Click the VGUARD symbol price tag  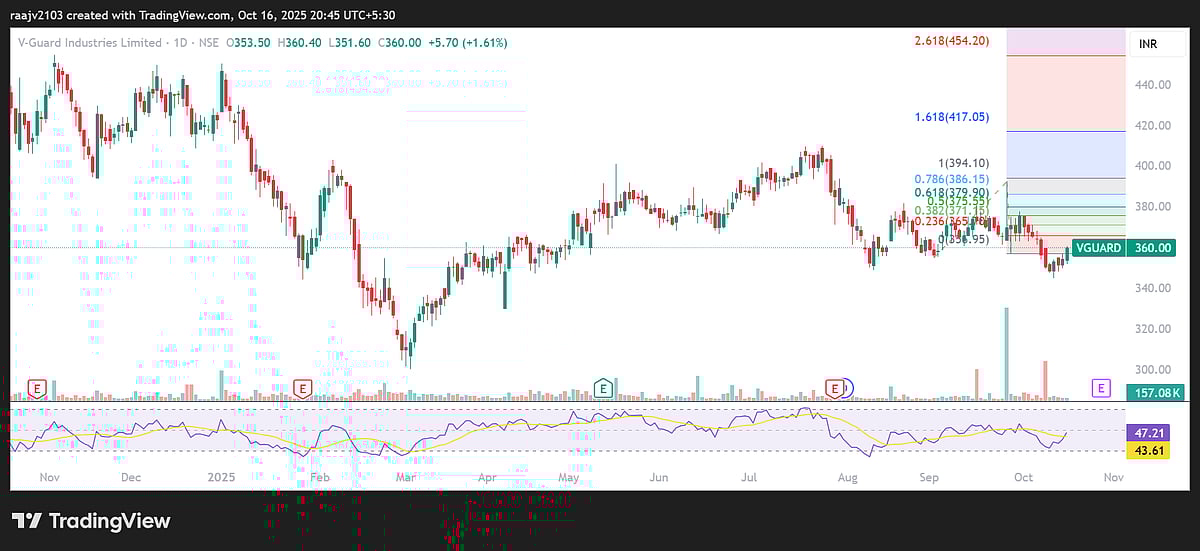(x=1097, y=248)
